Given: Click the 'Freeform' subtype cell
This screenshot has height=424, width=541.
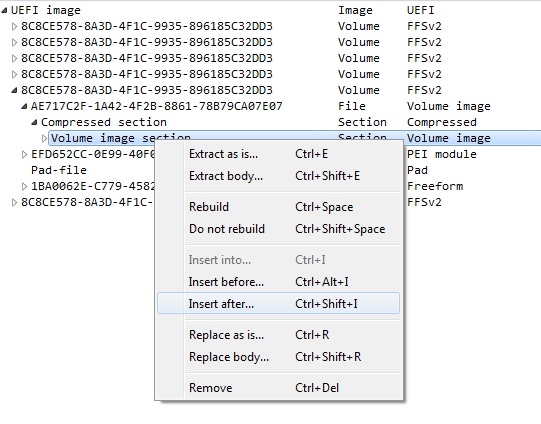Looking at the screenshot, I should pyautogui.click(x=435, y=186).
